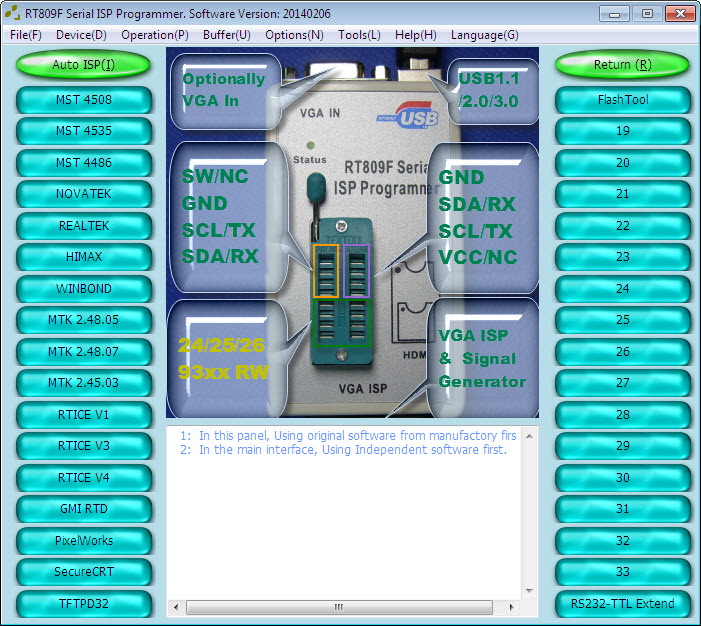Image resolution: width=701 pixels, height=626 pixels.
Task: Click button number 19
Action: pos(623,131)
